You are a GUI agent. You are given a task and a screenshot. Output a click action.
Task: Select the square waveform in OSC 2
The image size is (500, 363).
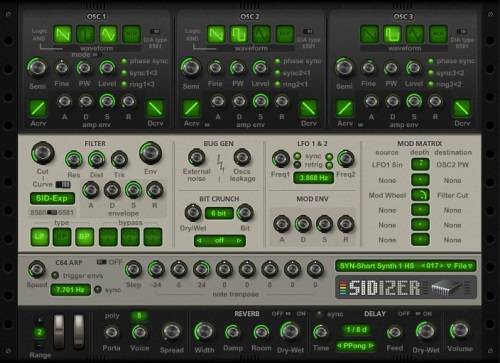pyautogui.click(x=239, y=34)
